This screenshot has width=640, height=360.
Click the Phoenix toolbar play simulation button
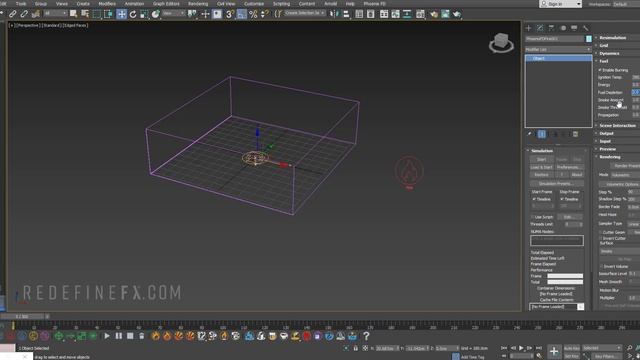pos(107,336)
